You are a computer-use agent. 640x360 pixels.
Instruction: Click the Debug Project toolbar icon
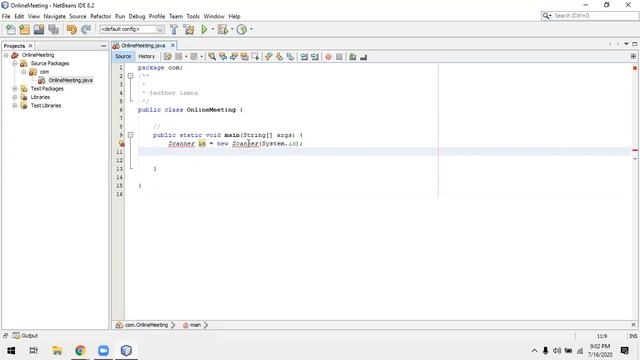click(222, 29)
